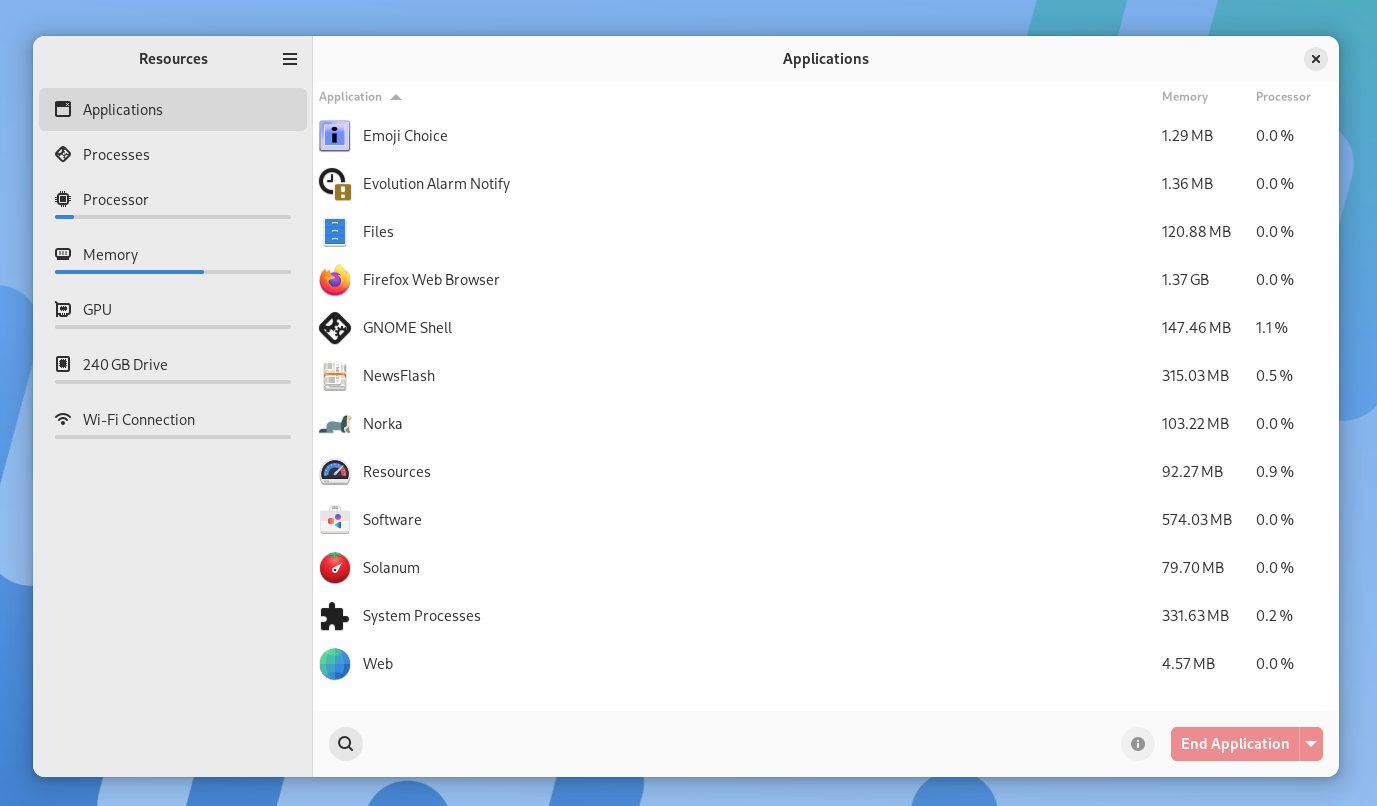Select the 240 GB Drive entry
The image size is (1377, 806).
125,365
